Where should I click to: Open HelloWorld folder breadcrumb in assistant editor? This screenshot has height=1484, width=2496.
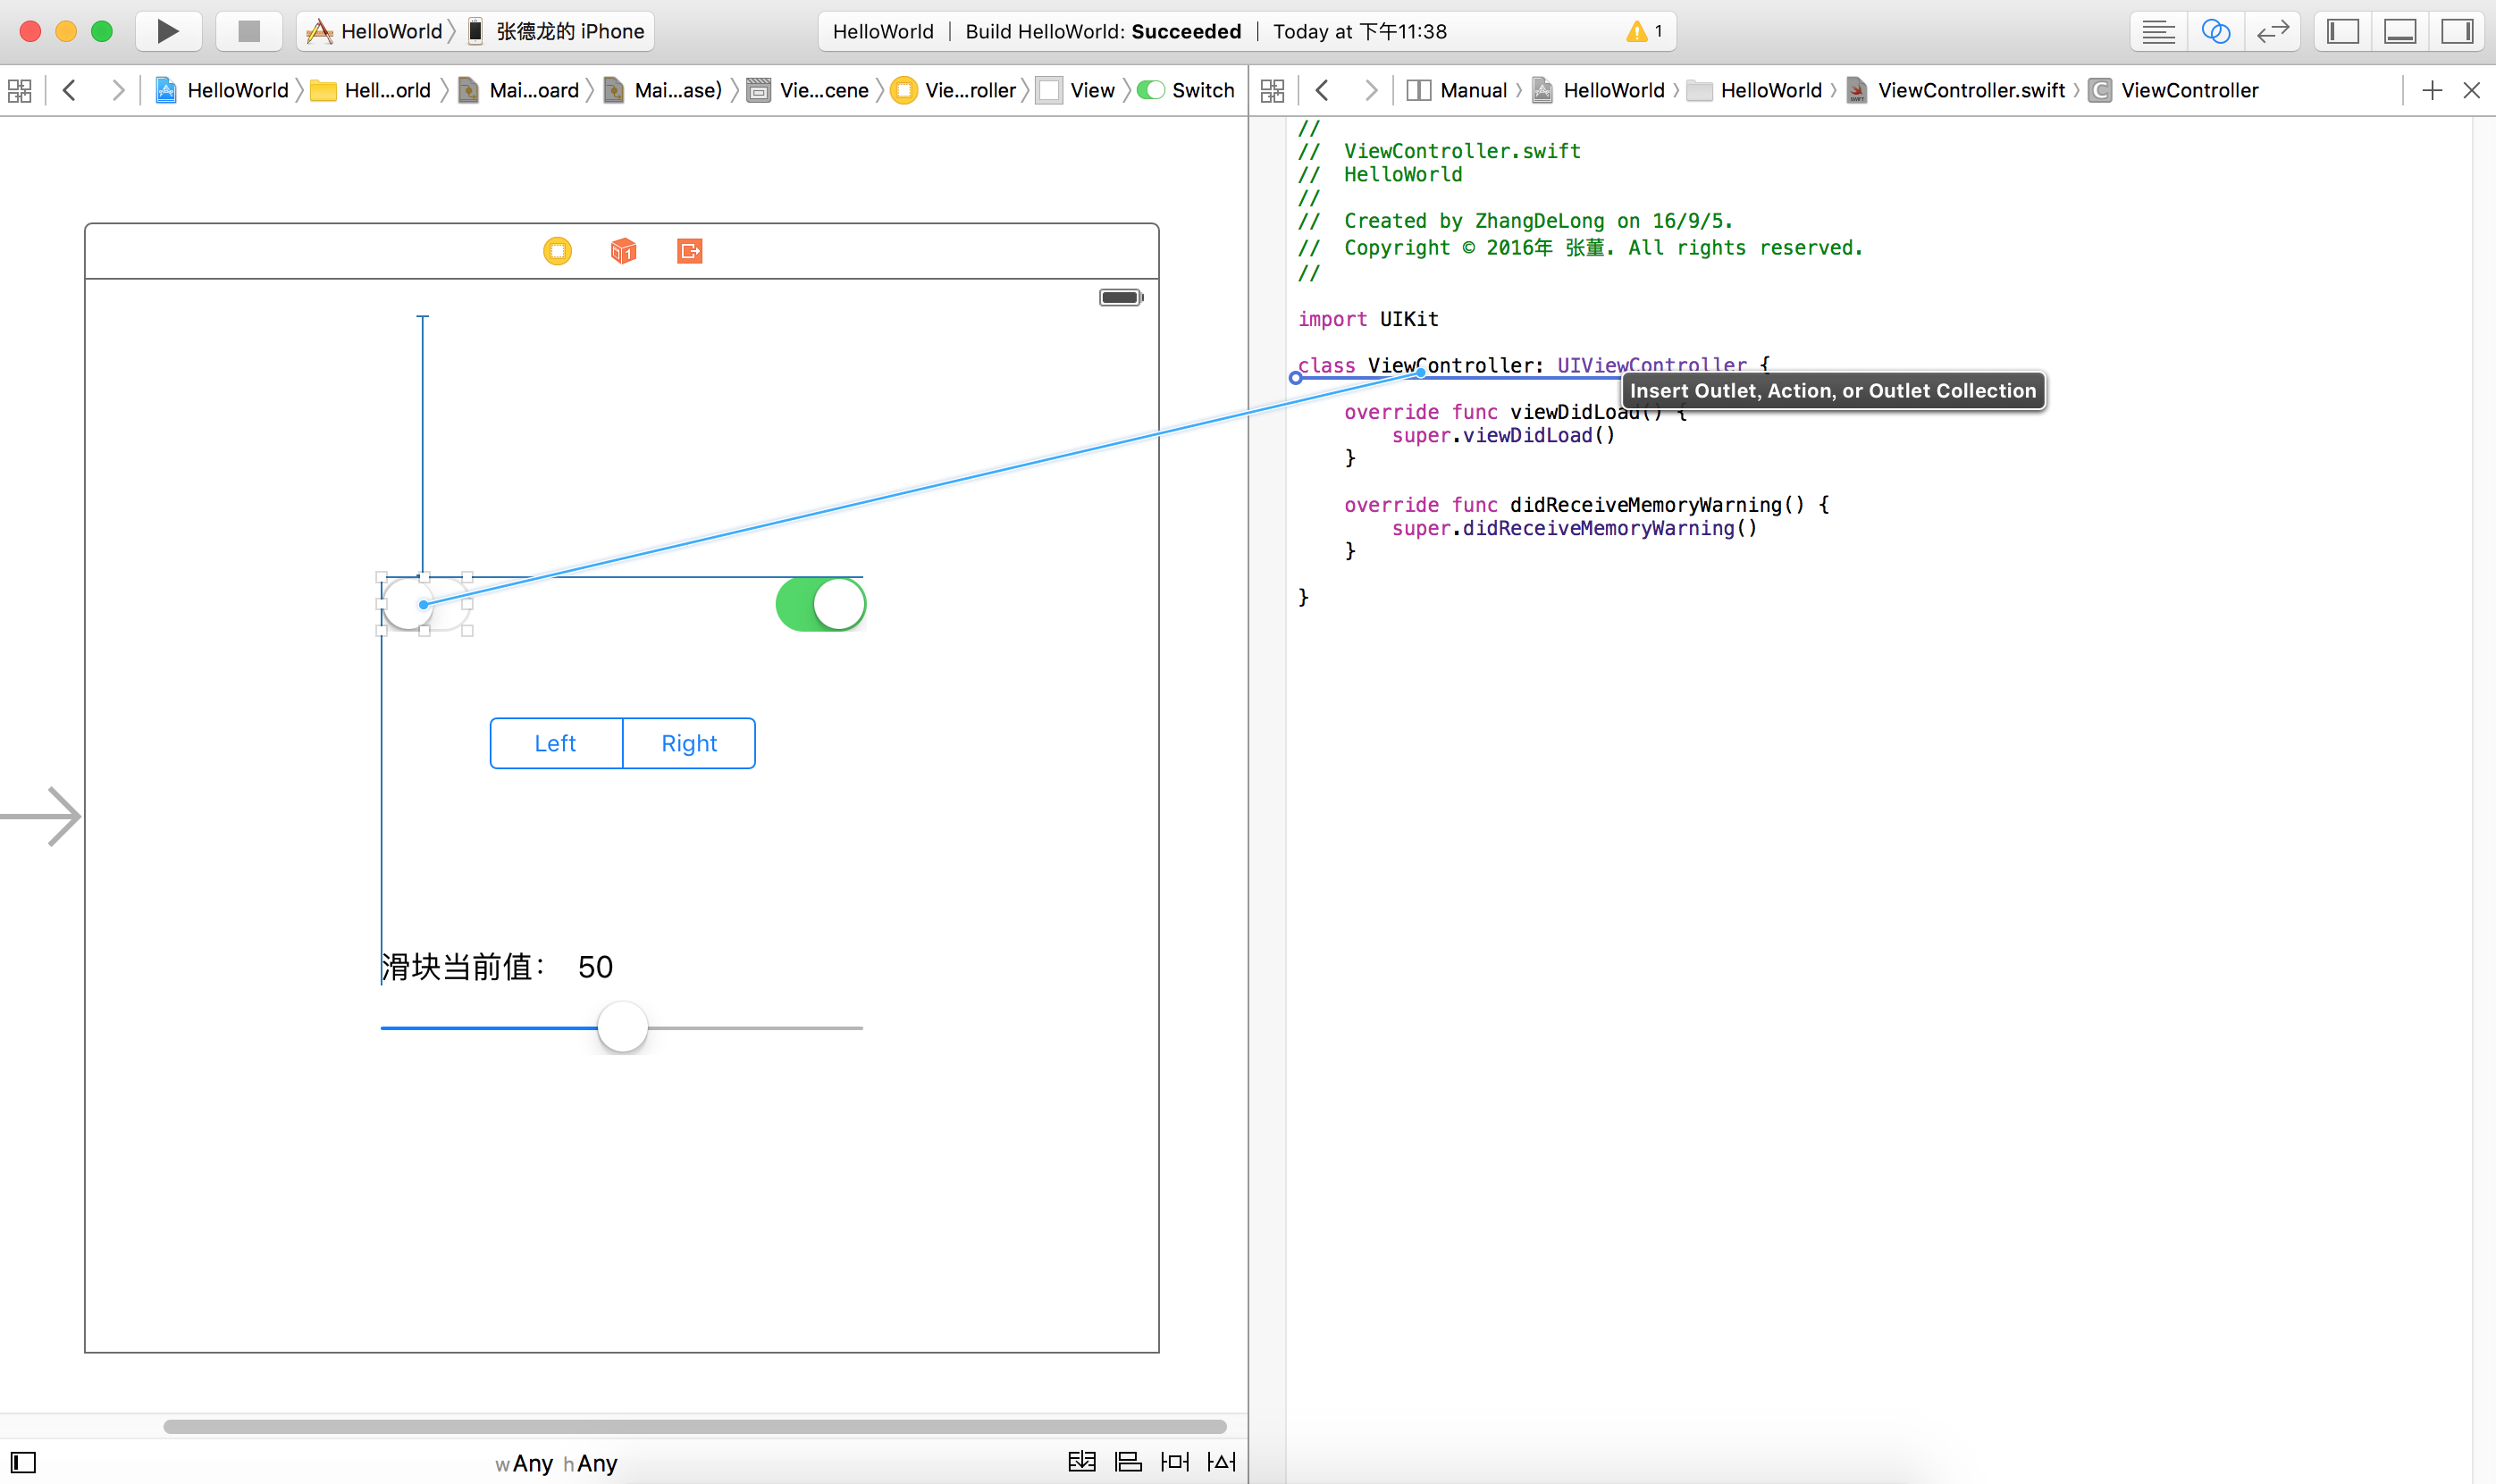tap(1755, 90)
